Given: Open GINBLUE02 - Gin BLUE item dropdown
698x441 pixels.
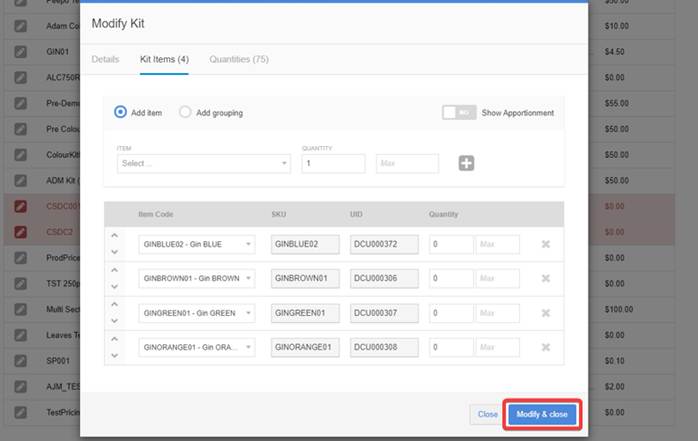Looking at the screenshot, I should pos(197,244).
